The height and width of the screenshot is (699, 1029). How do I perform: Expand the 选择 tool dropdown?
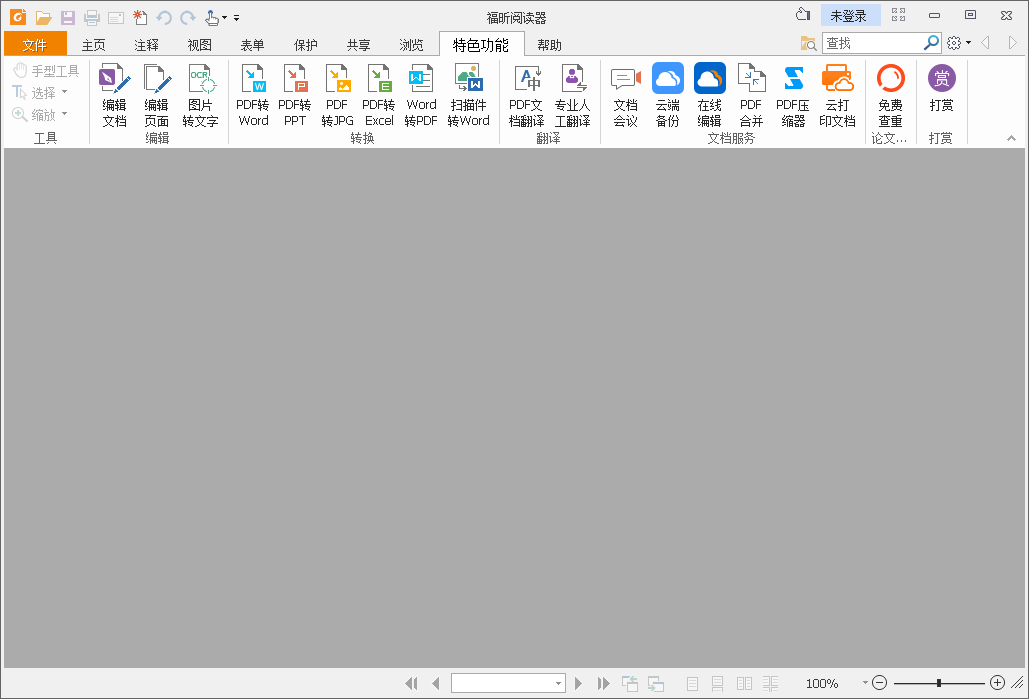(64, 92)
